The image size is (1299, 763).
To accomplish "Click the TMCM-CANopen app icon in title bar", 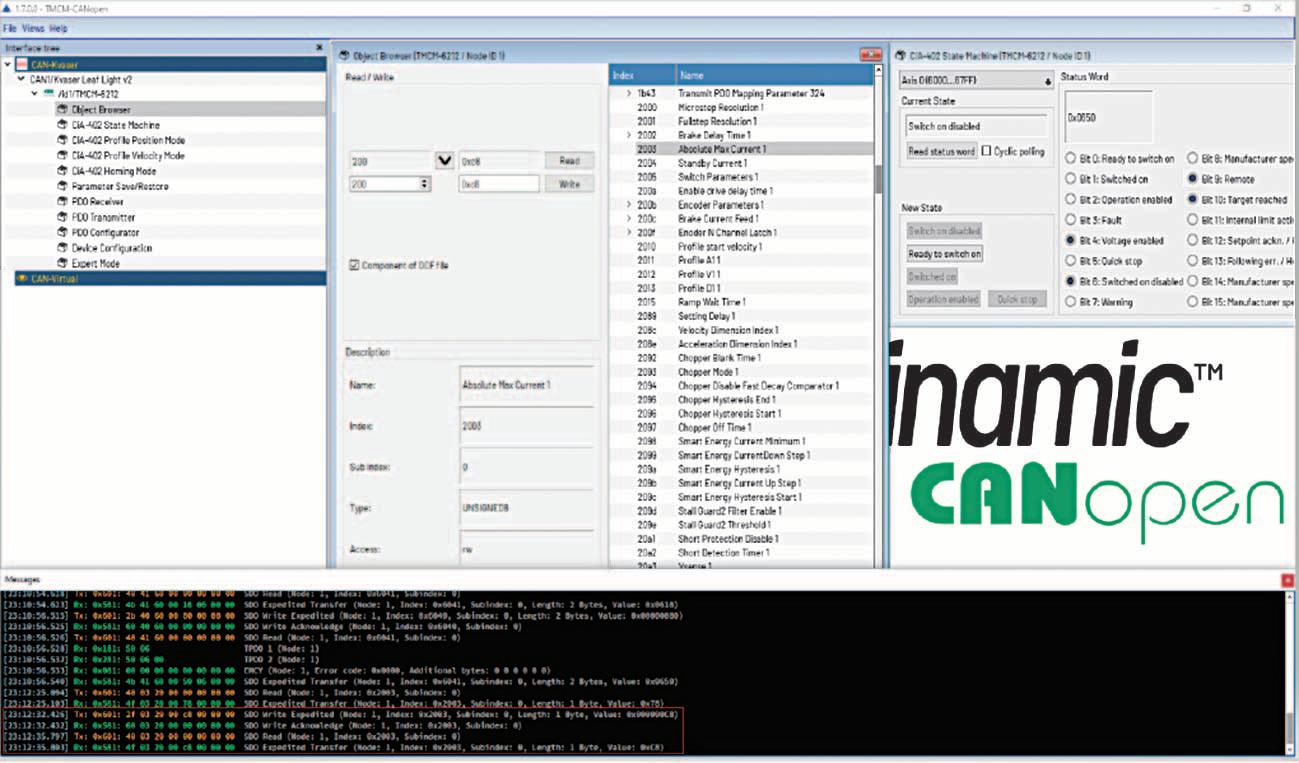I will (x=7, y=8).
